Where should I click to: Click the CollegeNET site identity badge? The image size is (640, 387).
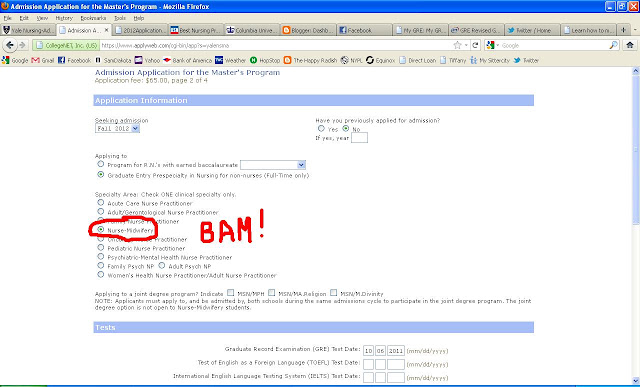click(66, 45)
